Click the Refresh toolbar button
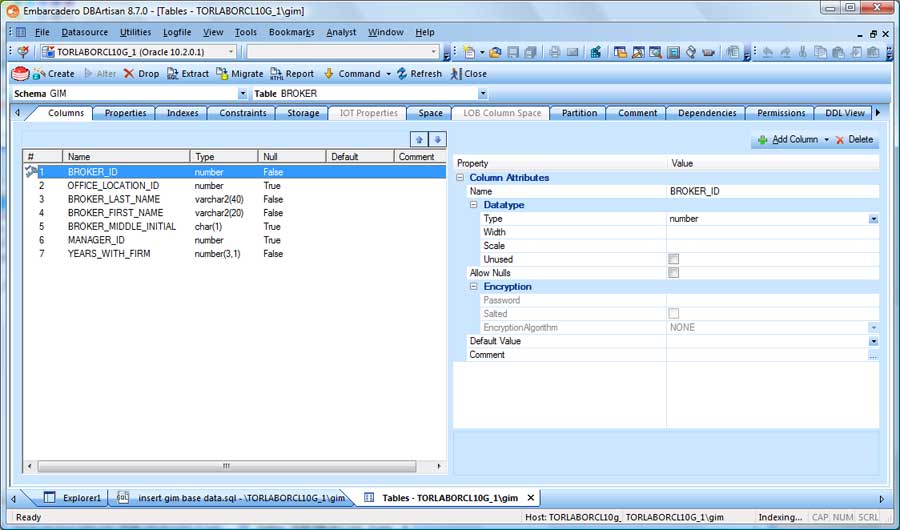The height and width of the screenshot is (530, 900). (x=419, y=73)
